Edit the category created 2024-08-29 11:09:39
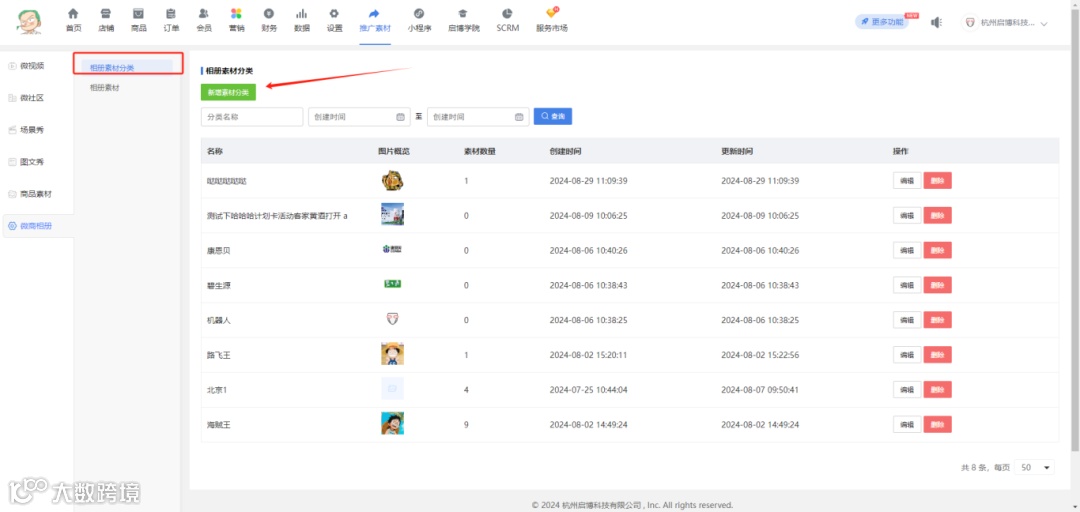 pos(907,181)
